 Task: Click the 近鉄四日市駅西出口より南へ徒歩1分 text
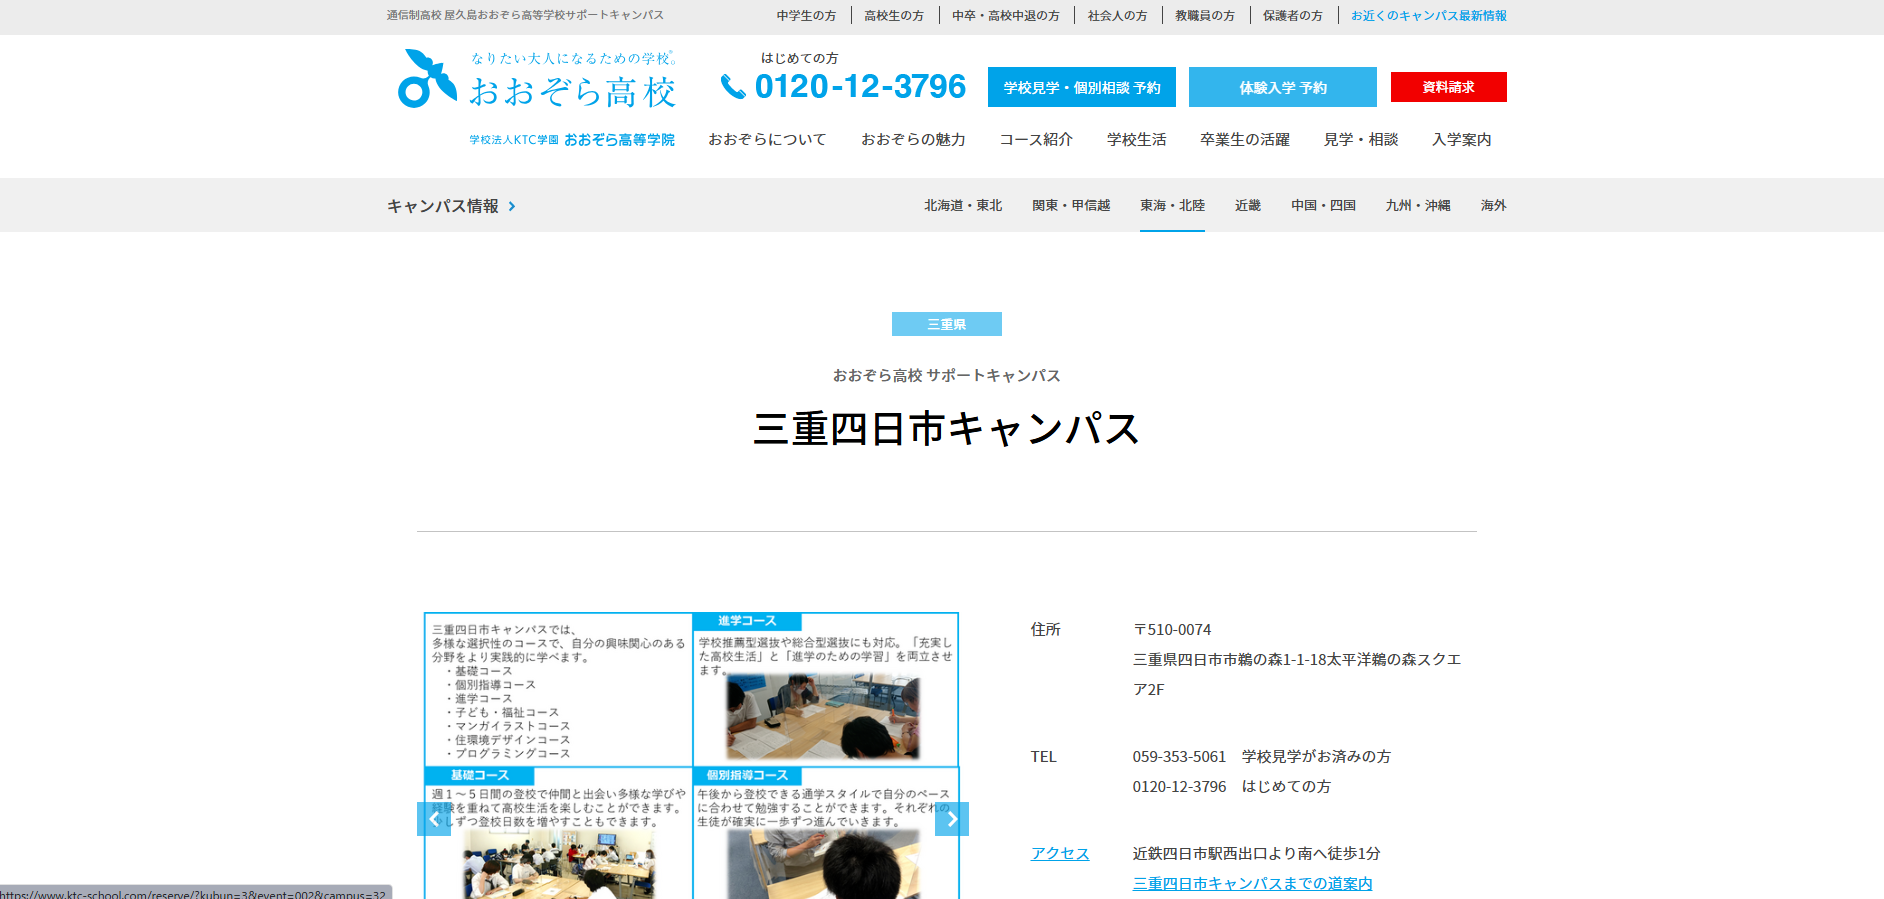coord(1256,853)
